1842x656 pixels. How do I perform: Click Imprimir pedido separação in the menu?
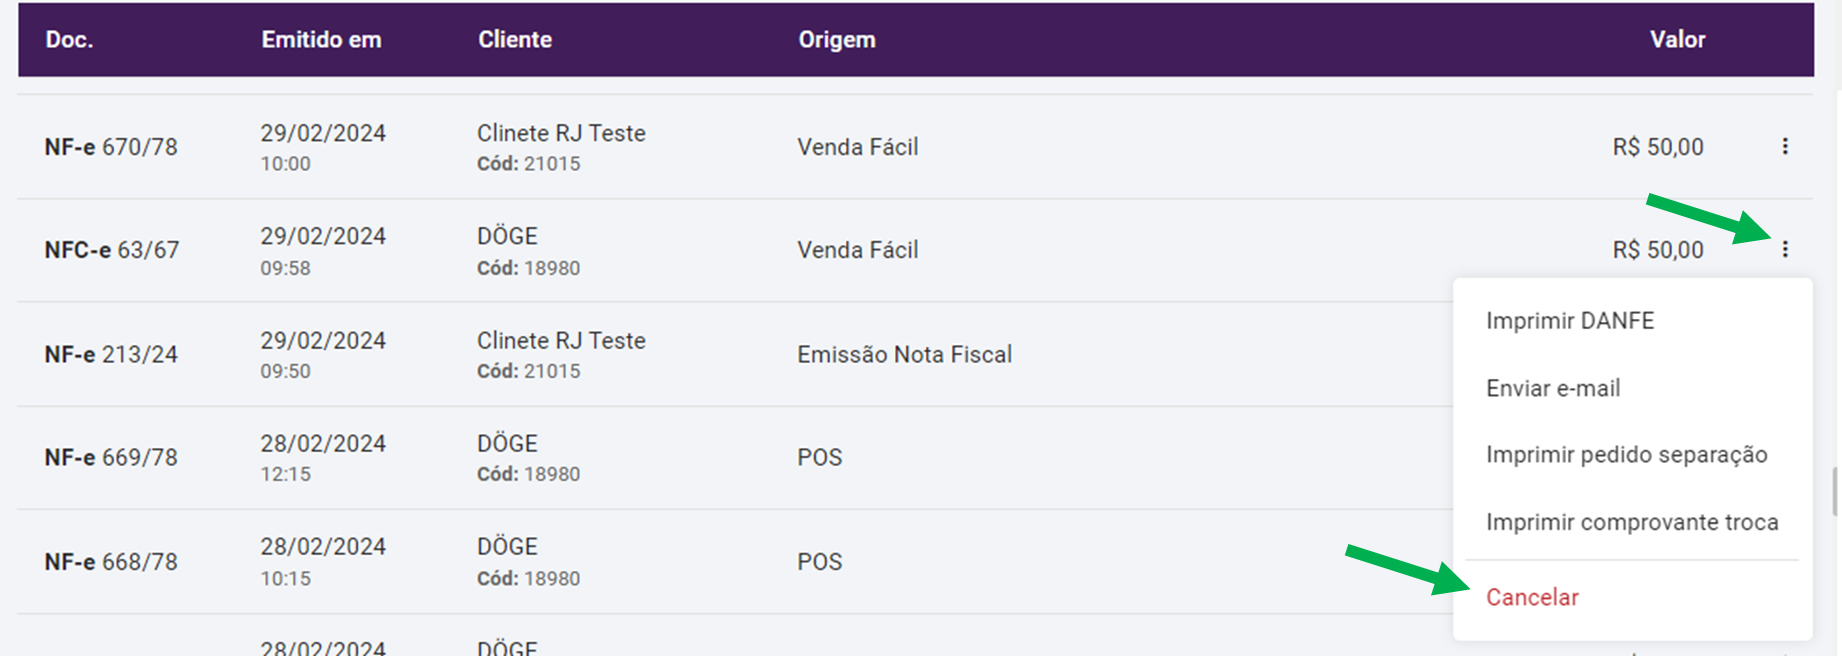click(x=1626, y=455)
